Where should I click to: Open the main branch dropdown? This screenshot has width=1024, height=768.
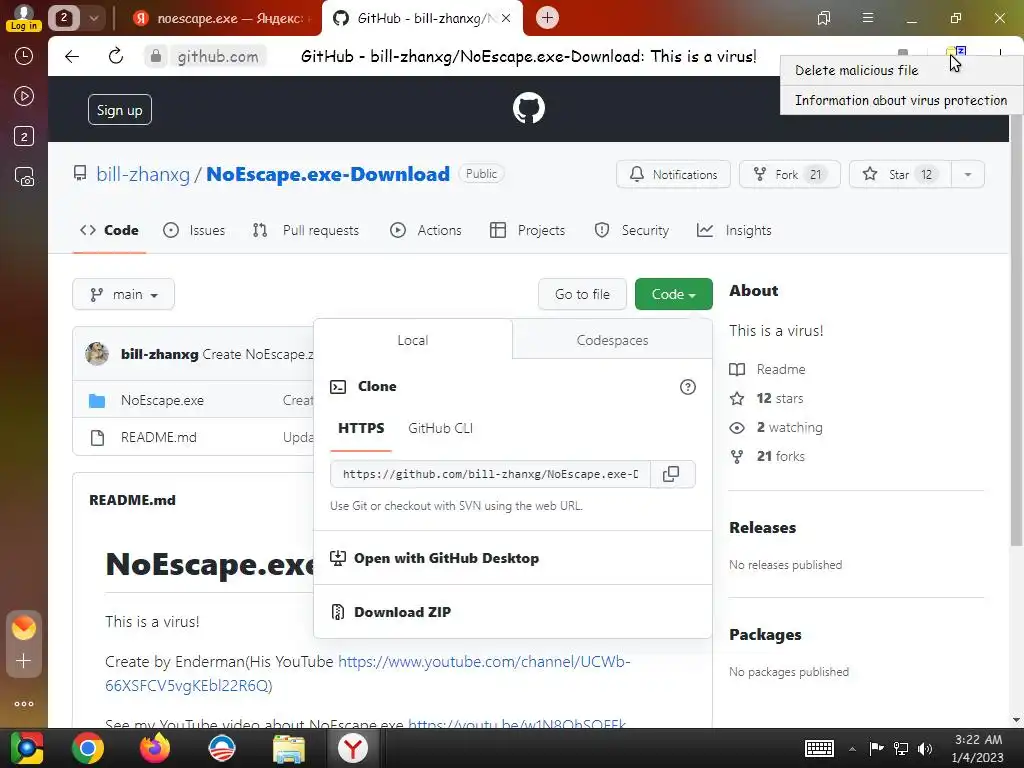(123, 295)
